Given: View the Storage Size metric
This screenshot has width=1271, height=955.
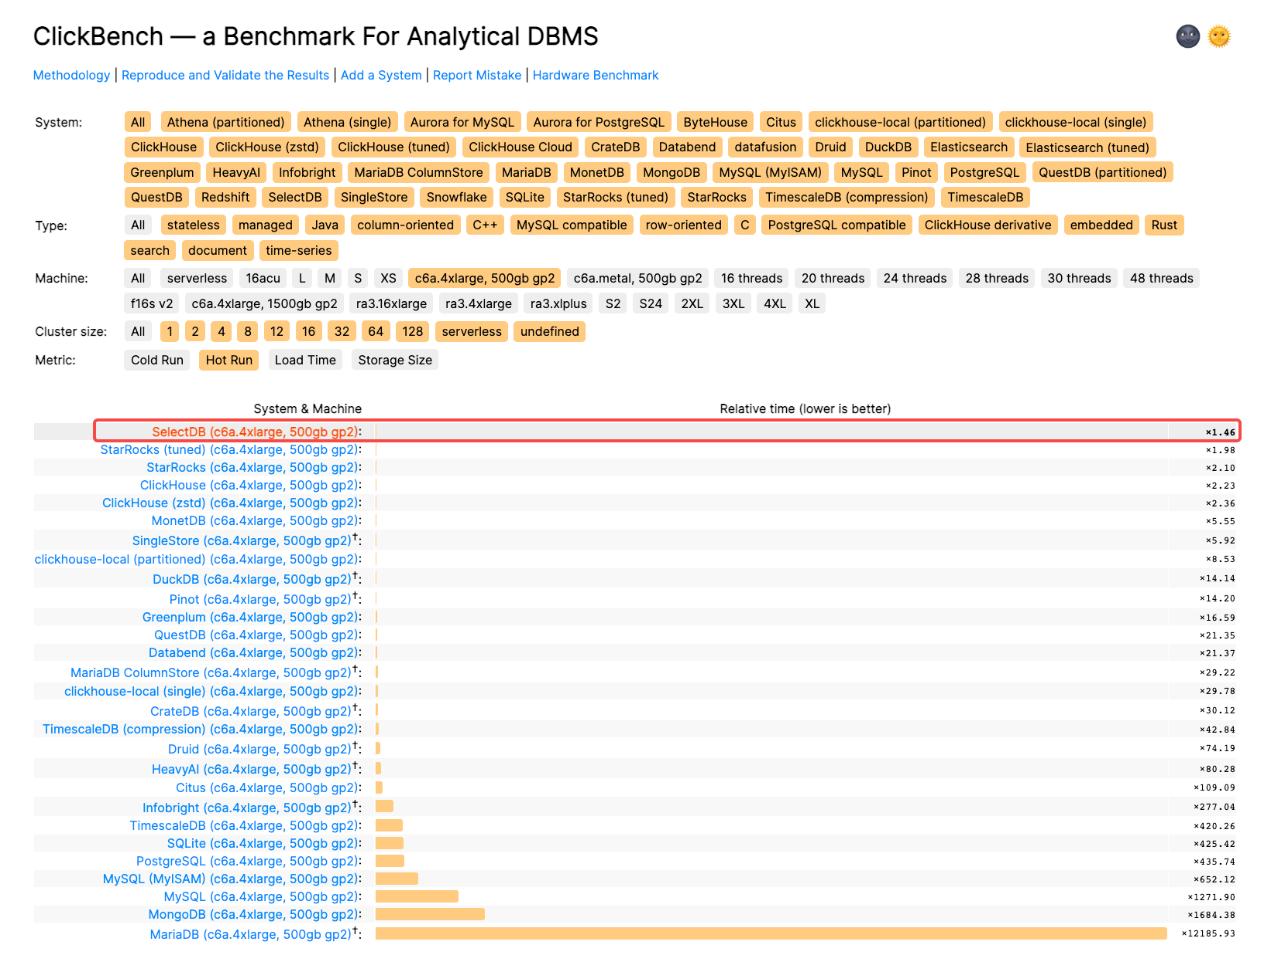Looking at the screenshot, I should coord(394,359).
